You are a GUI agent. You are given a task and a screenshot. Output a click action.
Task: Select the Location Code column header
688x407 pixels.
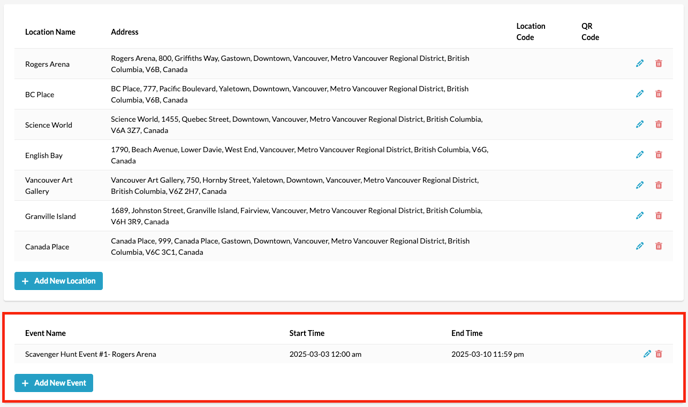click(x=530, y=32)
